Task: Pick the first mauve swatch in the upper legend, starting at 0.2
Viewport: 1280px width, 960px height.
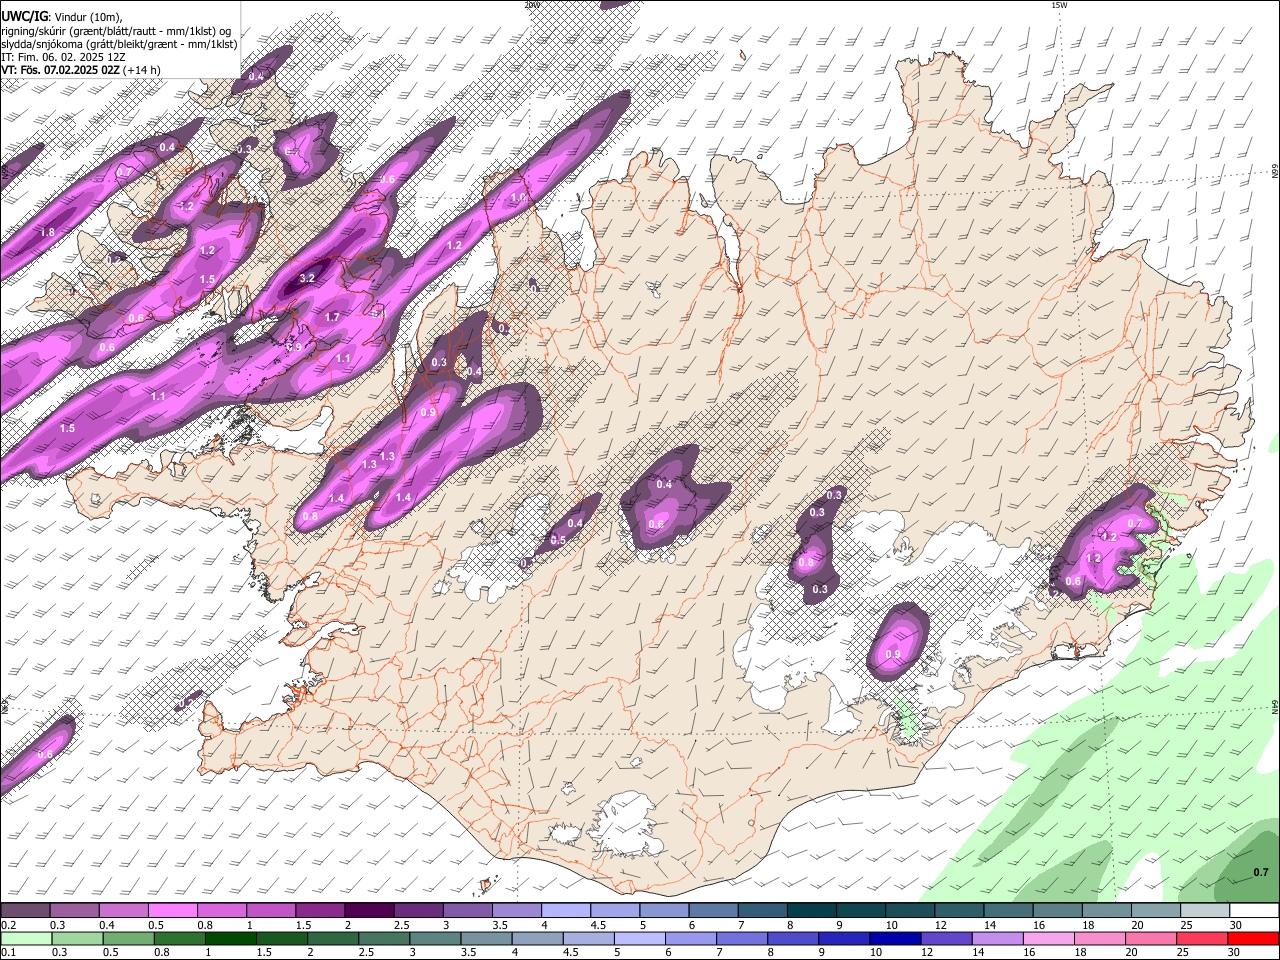Action: (x=26, y=910)
